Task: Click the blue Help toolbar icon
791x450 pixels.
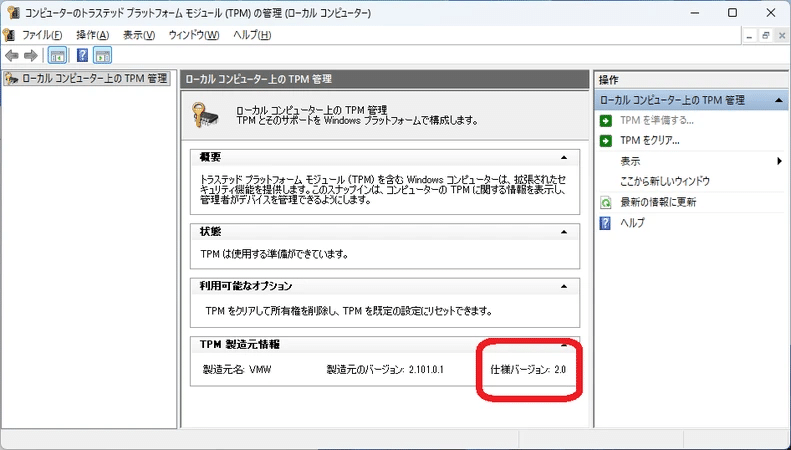Action: click(x=82, y=55)
